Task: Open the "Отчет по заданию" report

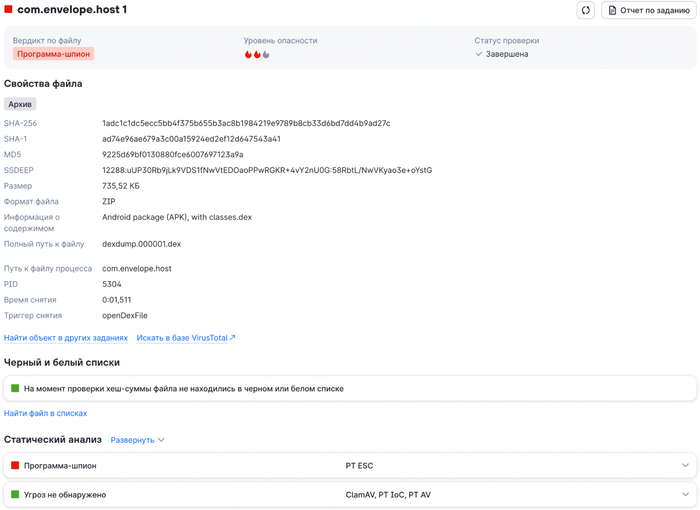Action: pyautogui.click(x=649, y=10)
